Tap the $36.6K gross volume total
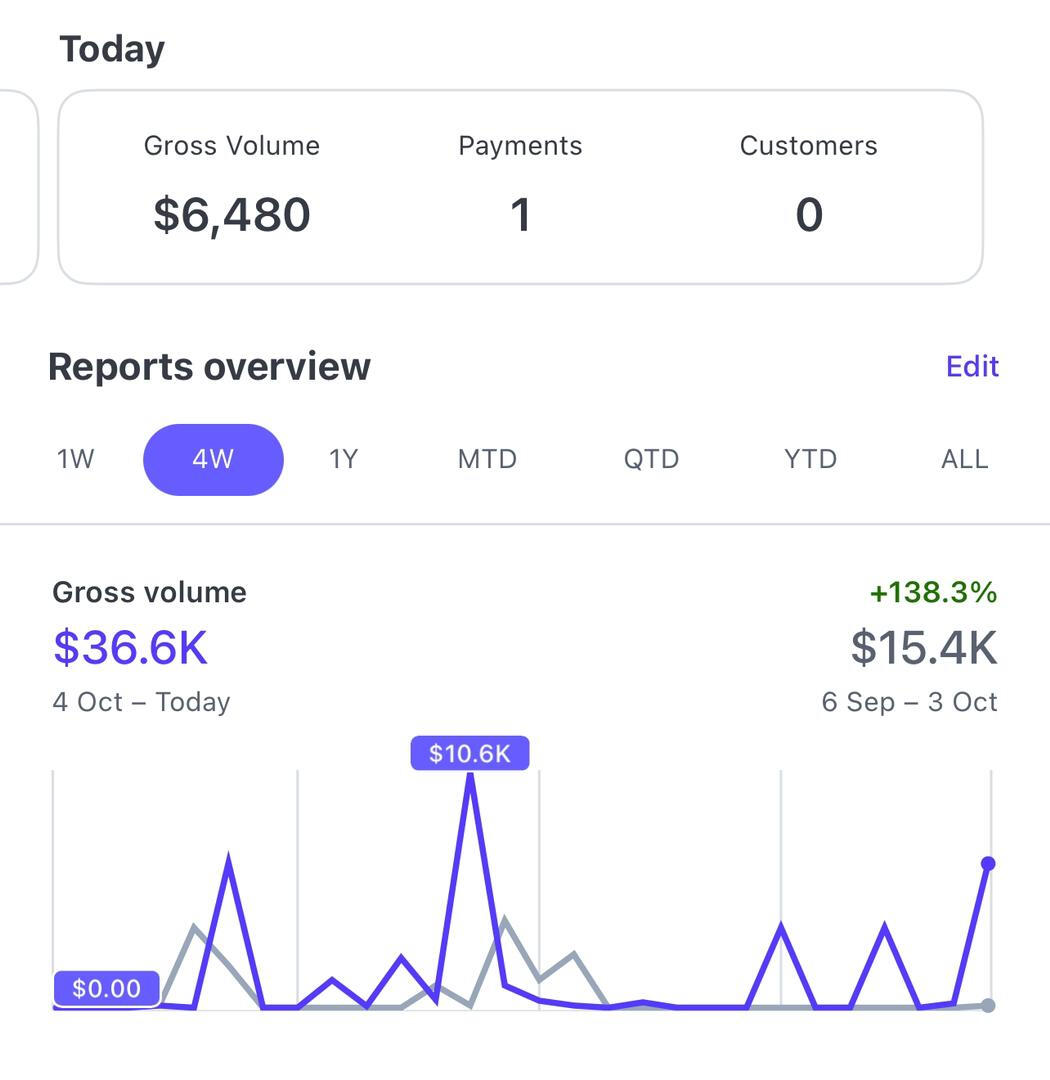 (x=130, y=647)
